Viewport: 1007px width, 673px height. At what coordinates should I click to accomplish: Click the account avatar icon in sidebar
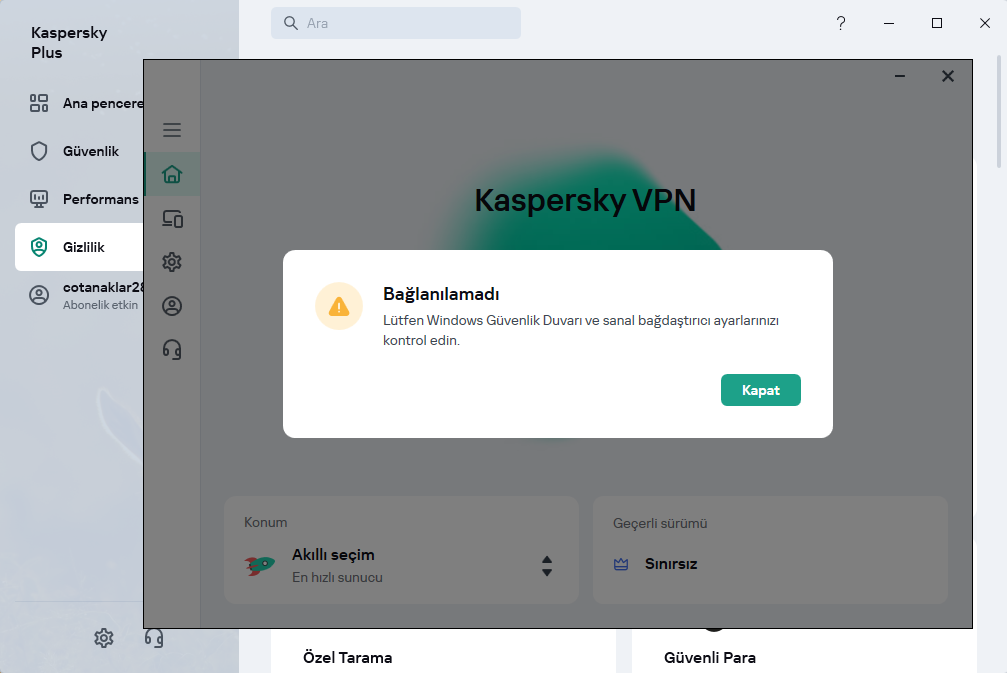pos(39,295)
